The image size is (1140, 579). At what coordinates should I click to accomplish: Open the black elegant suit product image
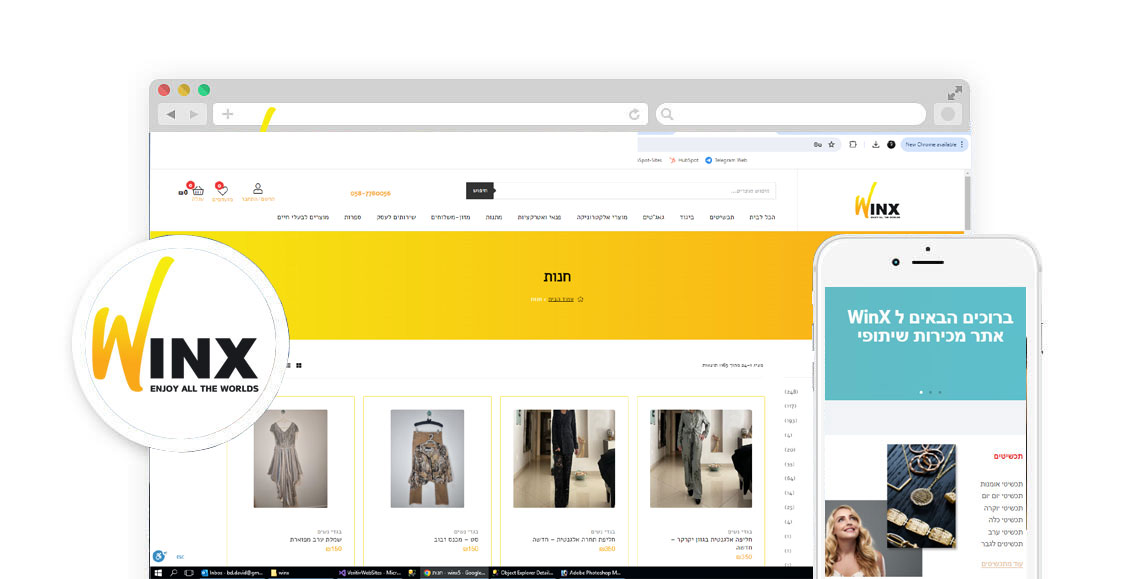(563, 458)
